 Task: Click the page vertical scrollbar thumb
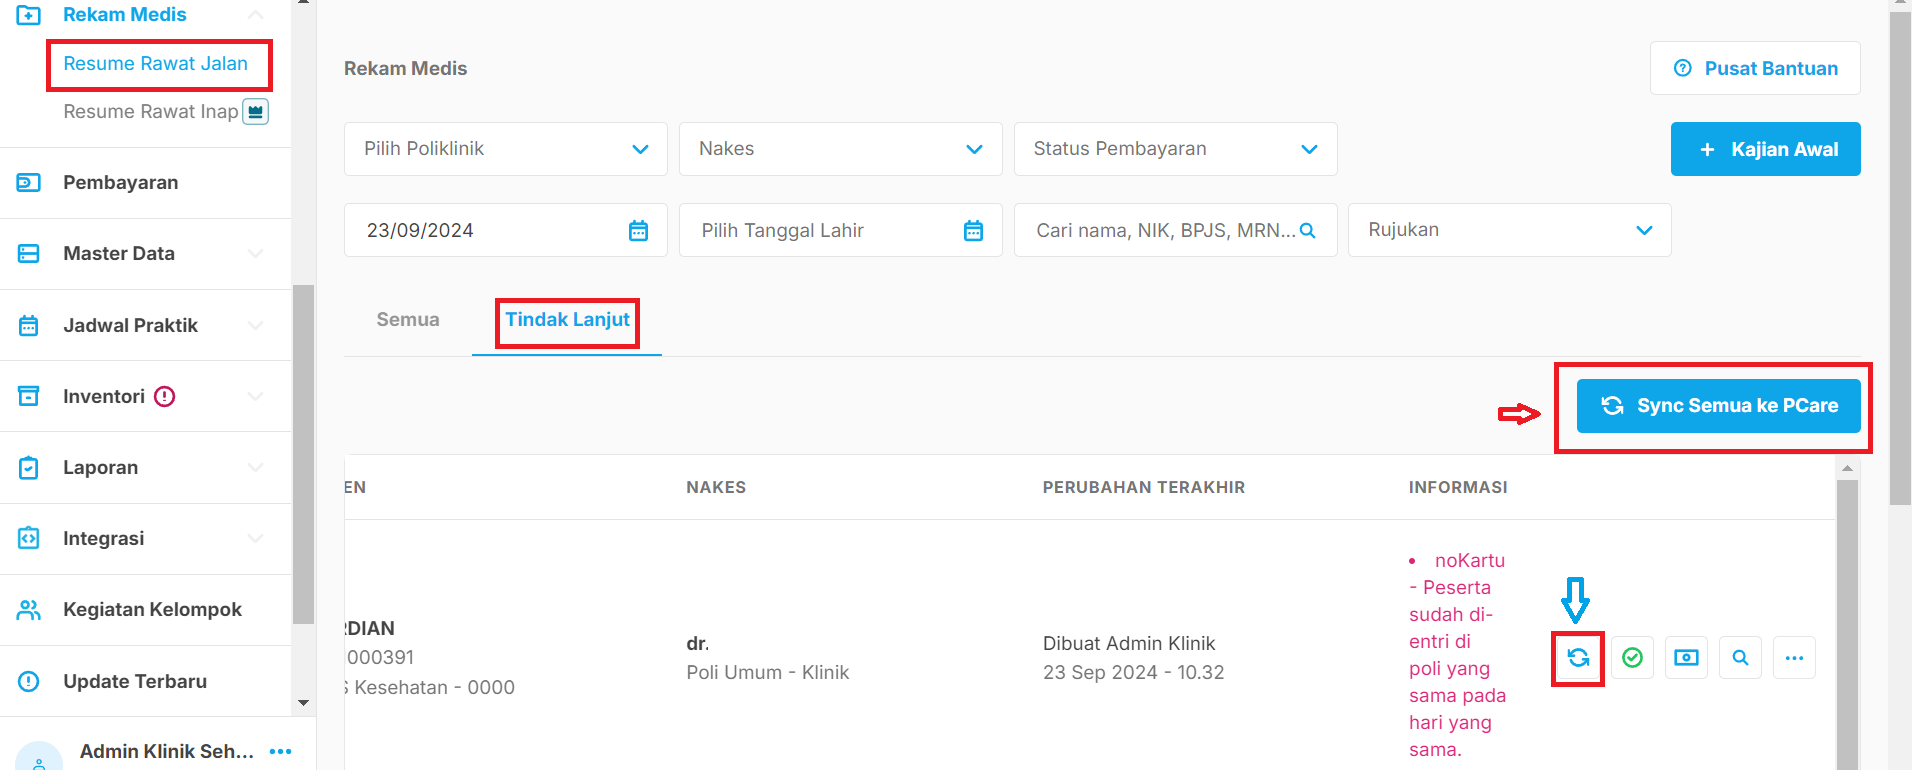[1900, 260]
